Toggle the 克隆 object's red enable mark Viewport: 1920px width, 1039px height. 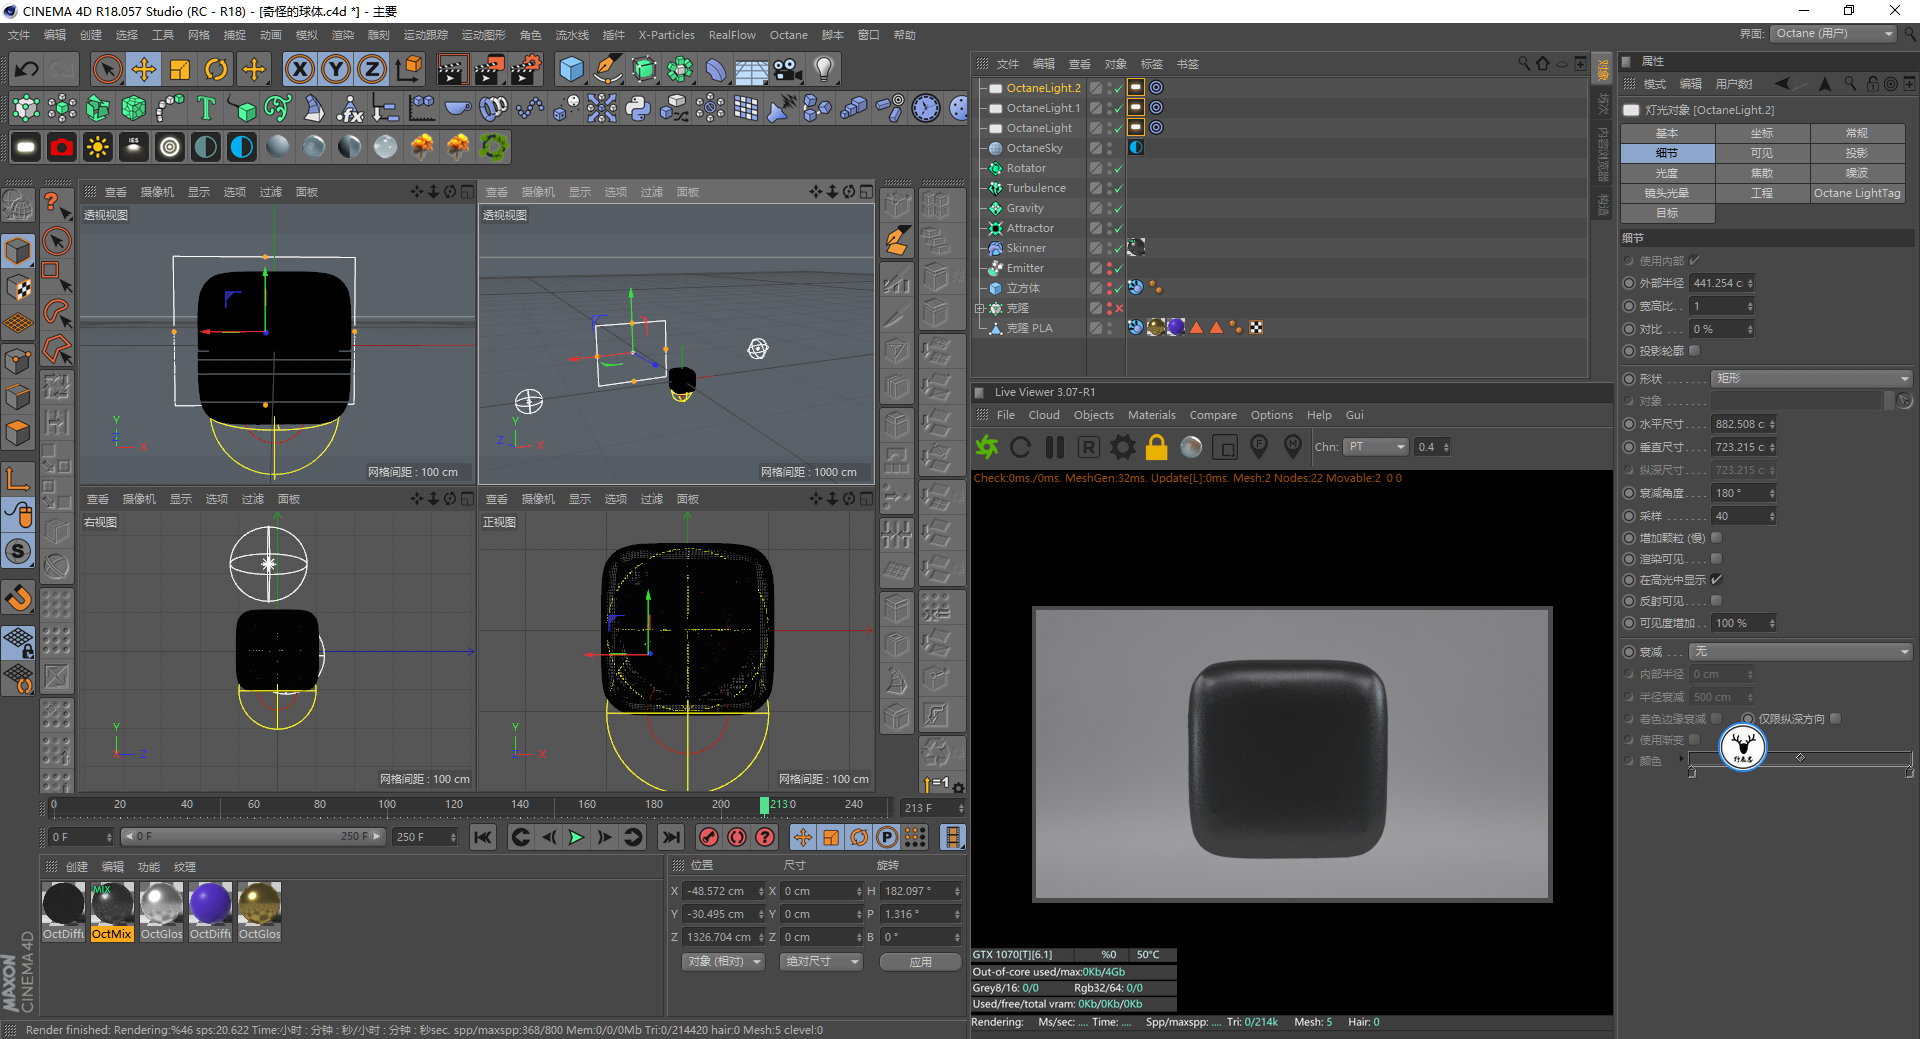coord(1118,308)
